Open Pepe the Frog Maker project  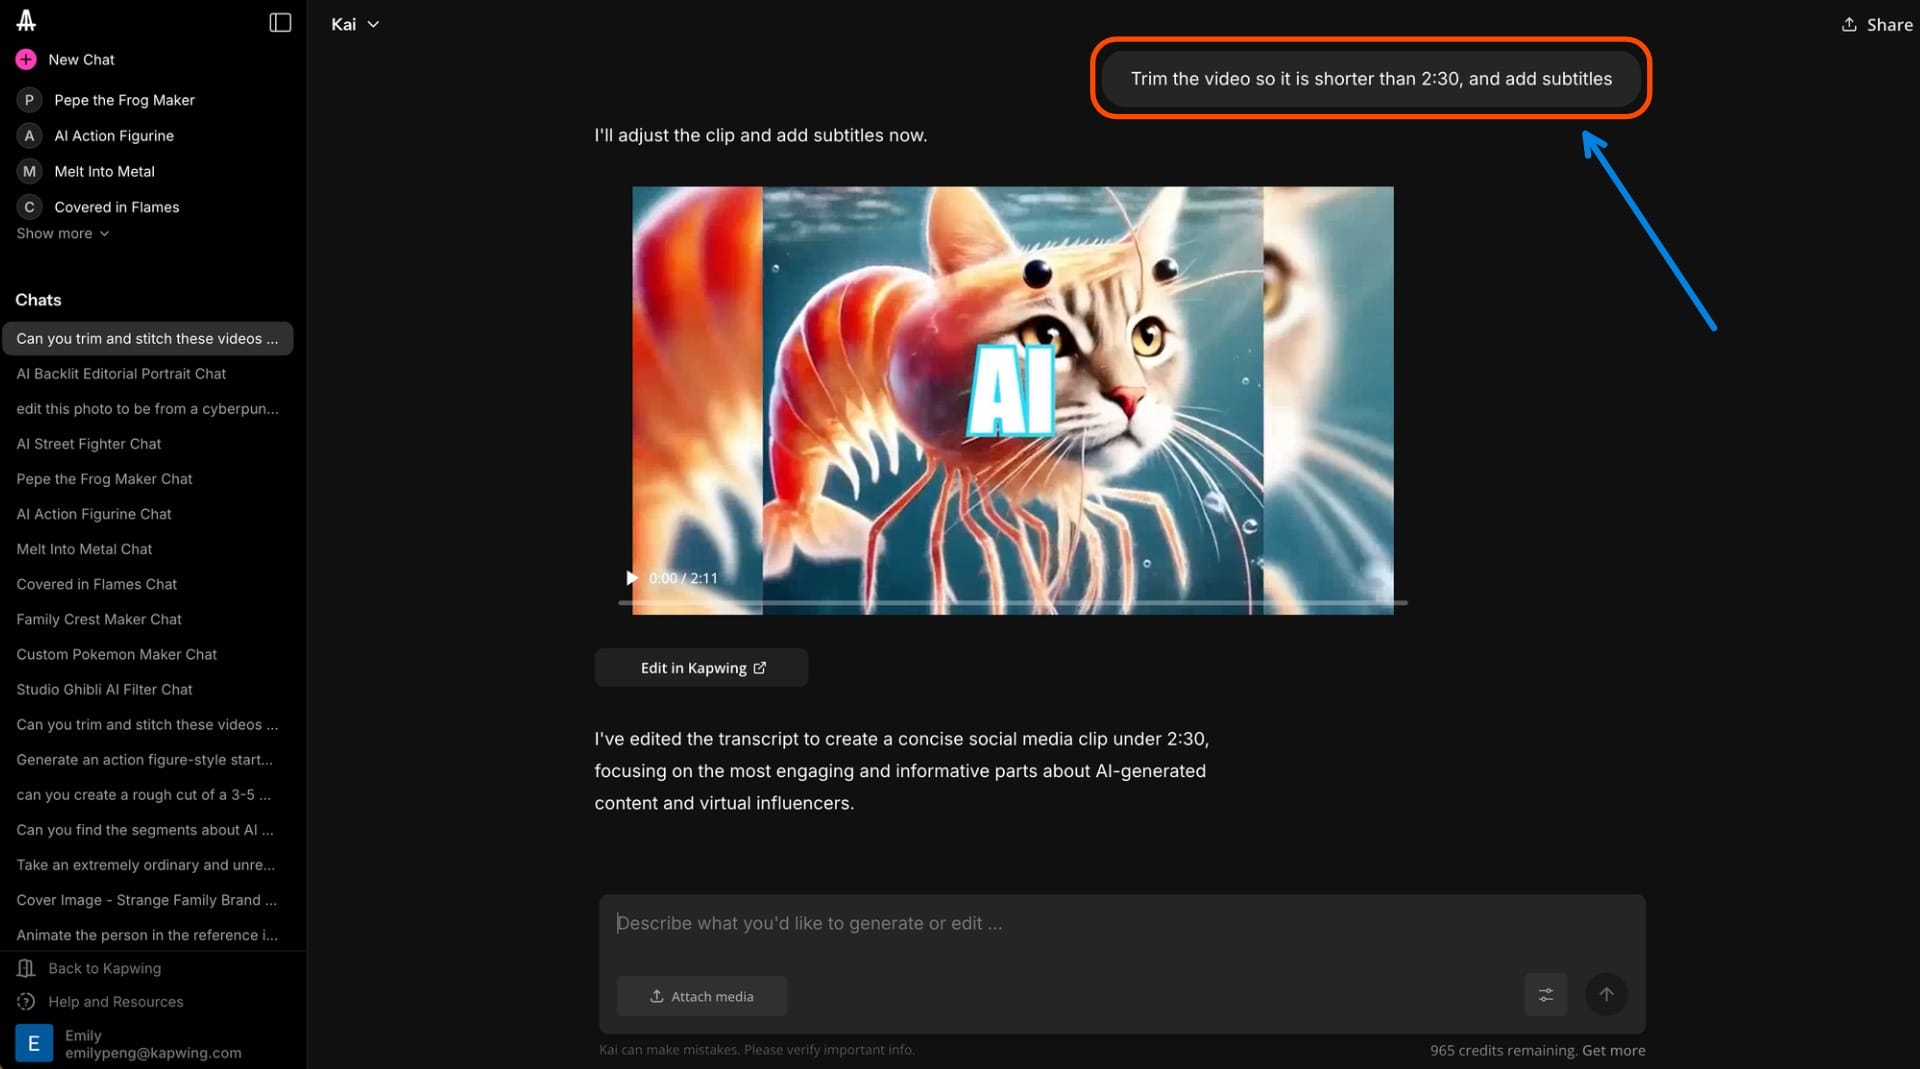[x=124, y=100]
